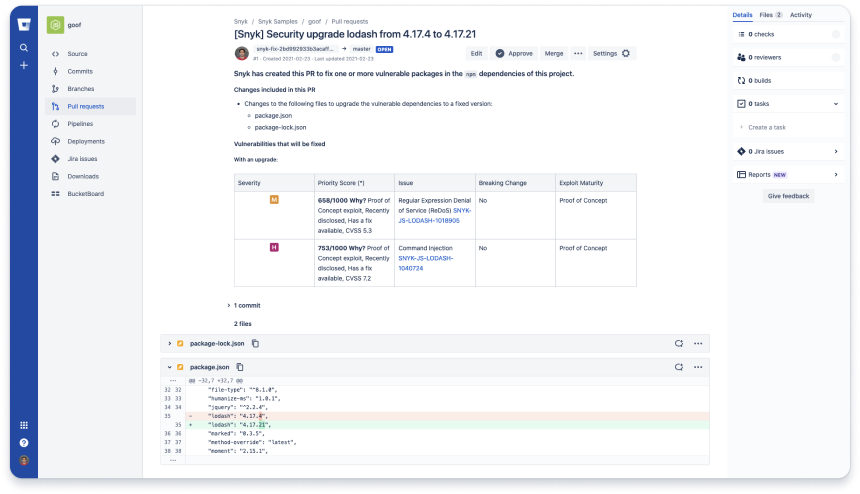Click the plus create icon in the sidebar

[x=23, y=65]
